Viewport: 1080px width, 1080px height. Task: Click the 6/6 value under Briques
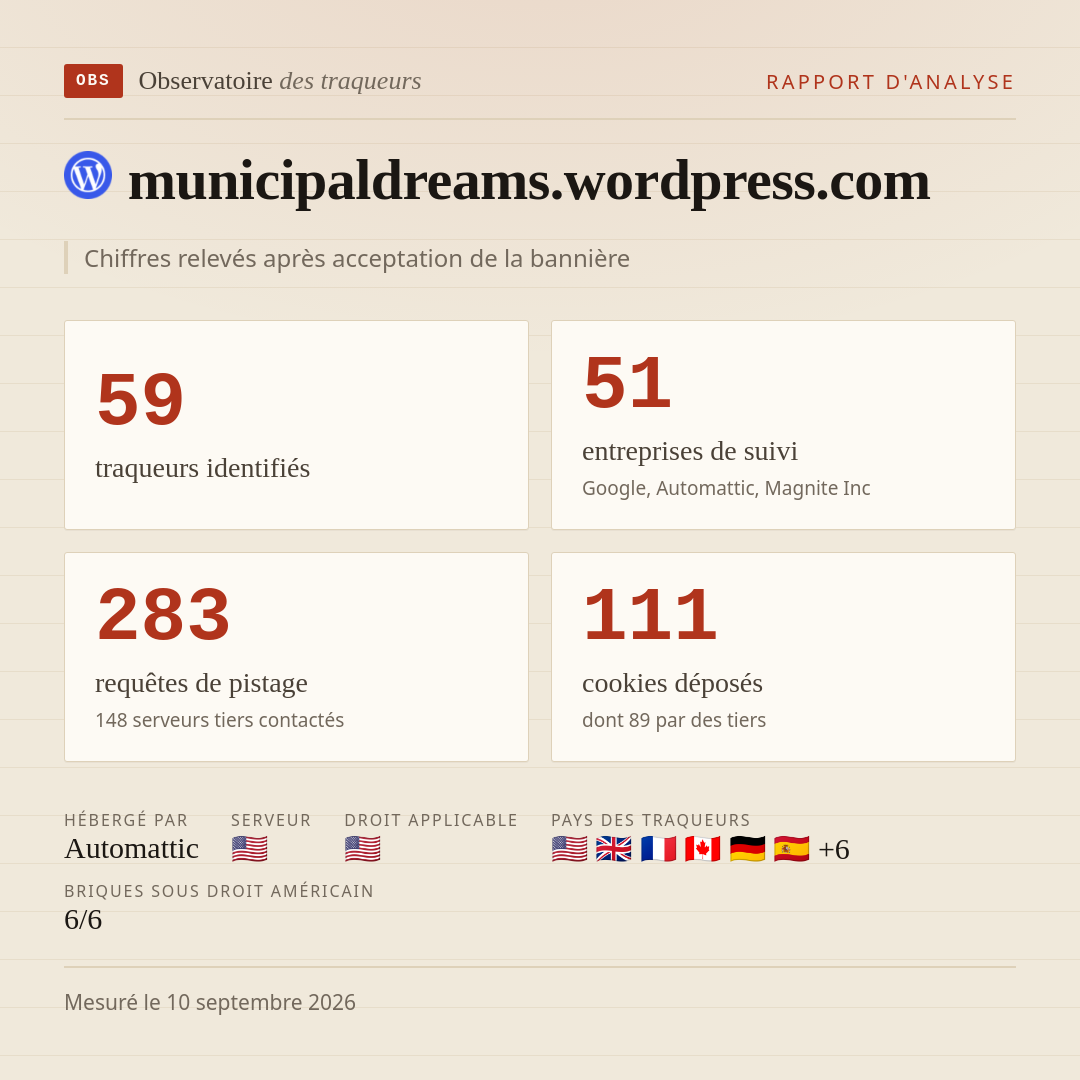pos(83,920)
